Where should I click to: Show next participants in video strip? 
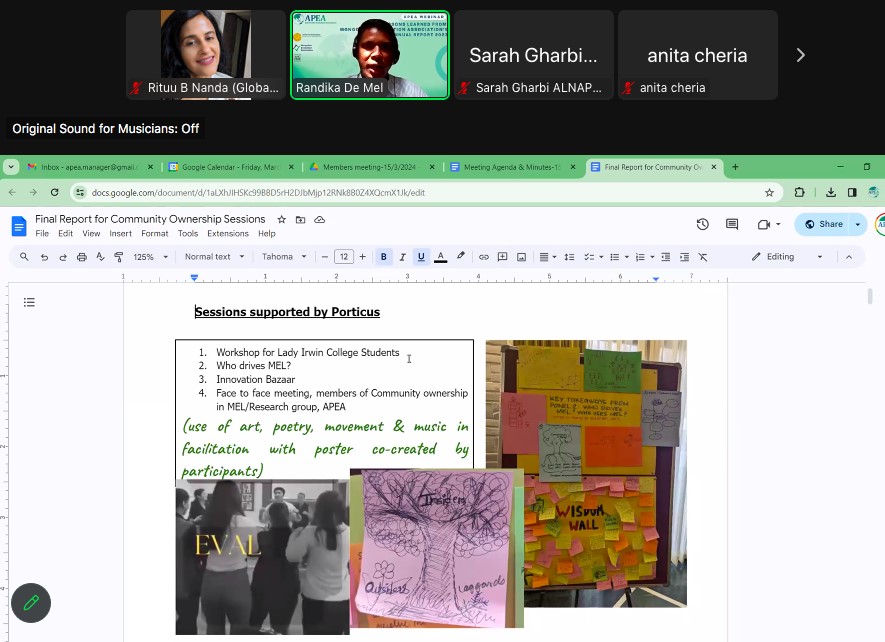[x=800, y=55]
